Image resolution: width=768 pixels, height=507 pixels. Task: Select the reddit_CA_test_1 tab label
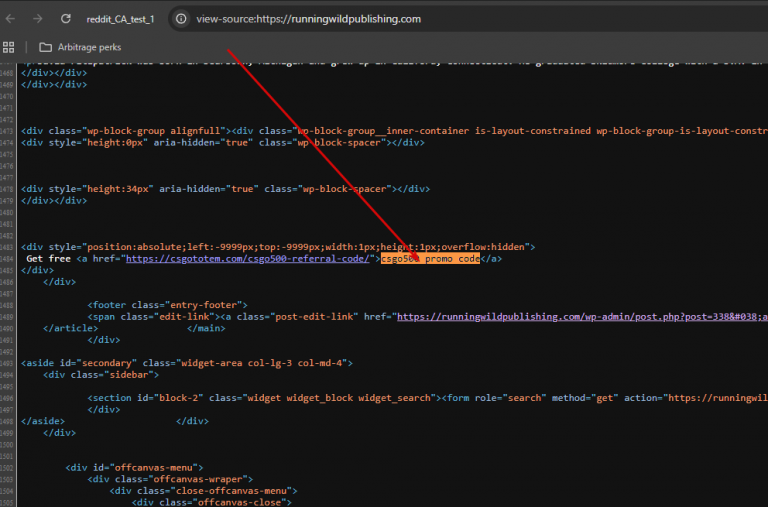point(120,19)
